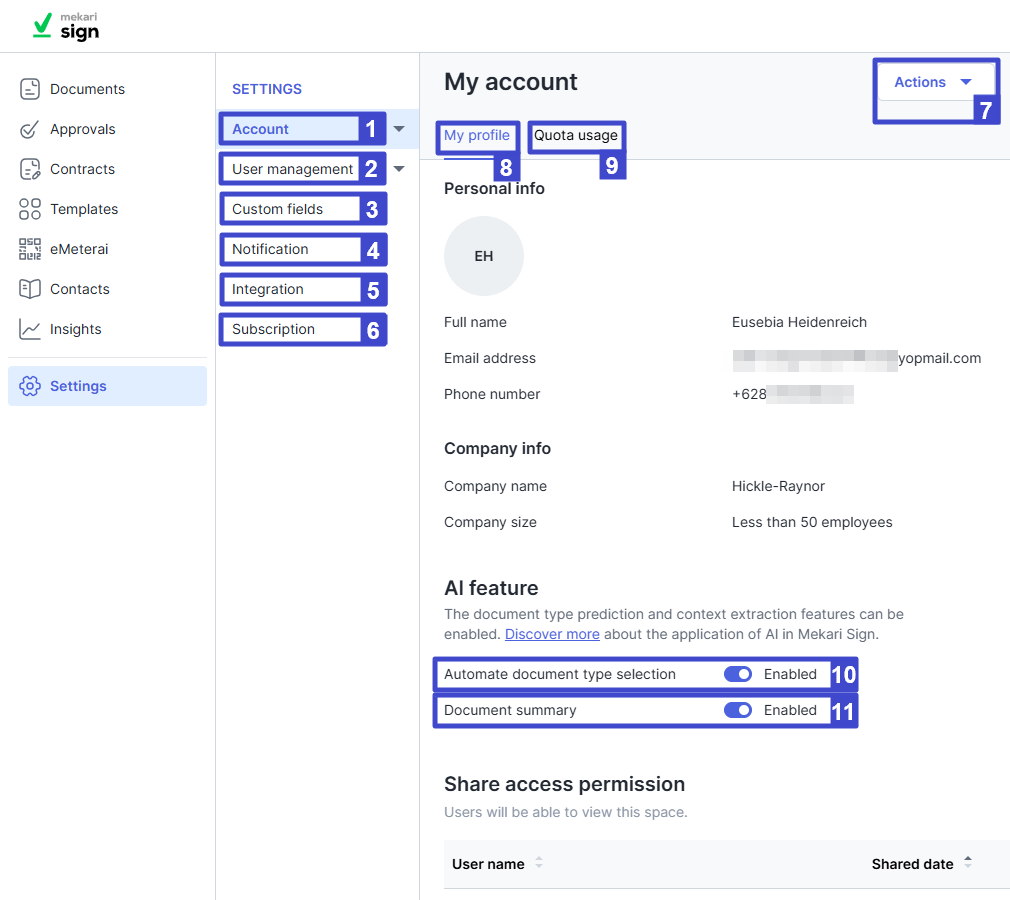1010x900 pixels.
Task: Click the Personal info heading
Action: [494, 188]
